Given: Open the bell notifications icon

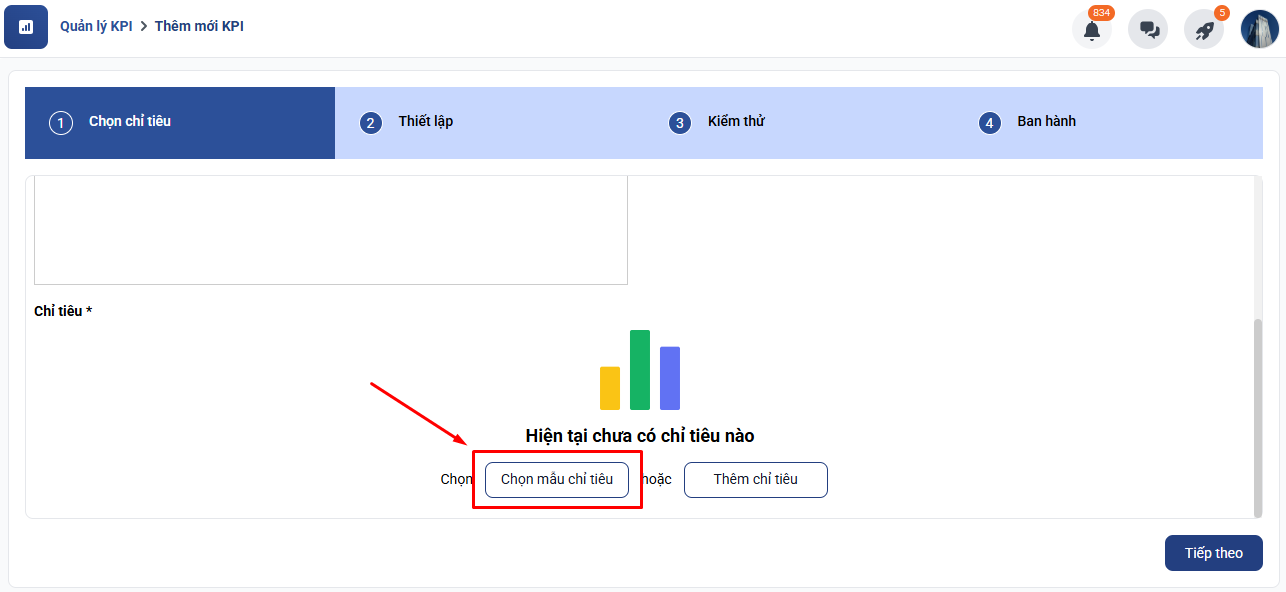Looking at the screenshot, I should pyautogui.click(x=1091, y=30).
